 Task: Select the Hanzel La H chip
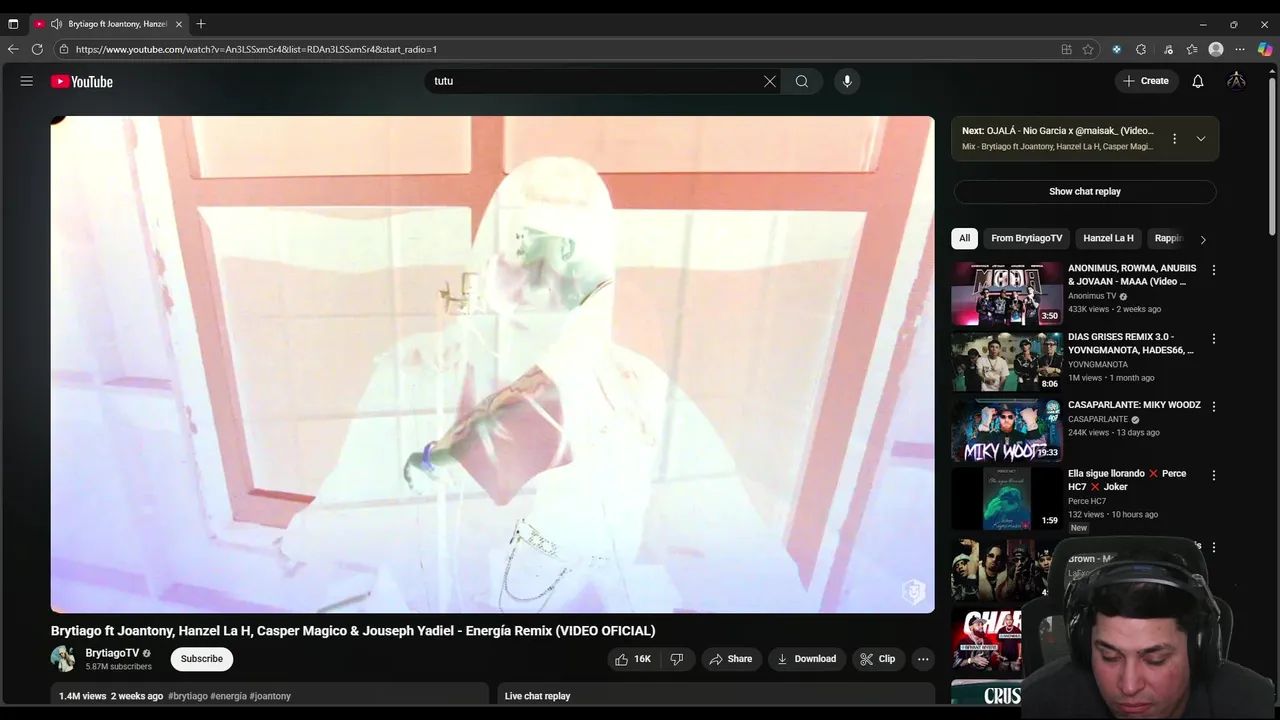click(1108, 238)
